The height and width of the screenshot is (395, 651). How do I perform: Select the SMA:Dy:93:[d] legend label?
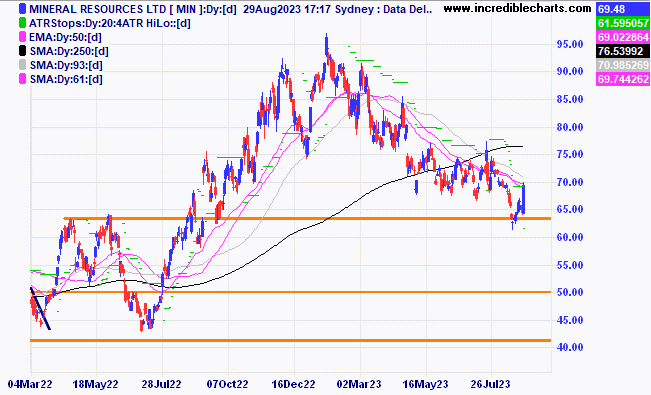tap(66, 65)
